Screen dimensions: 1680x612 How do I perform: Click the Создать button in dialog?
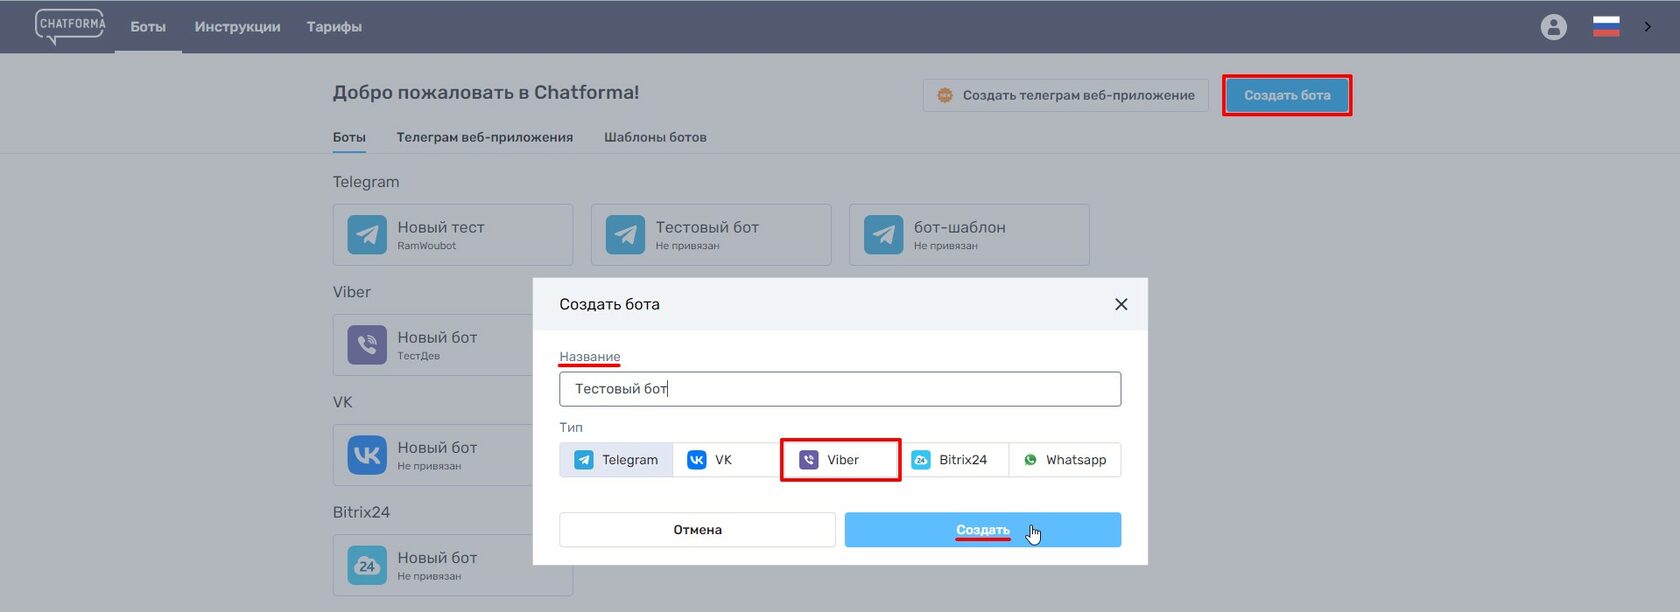983,530
